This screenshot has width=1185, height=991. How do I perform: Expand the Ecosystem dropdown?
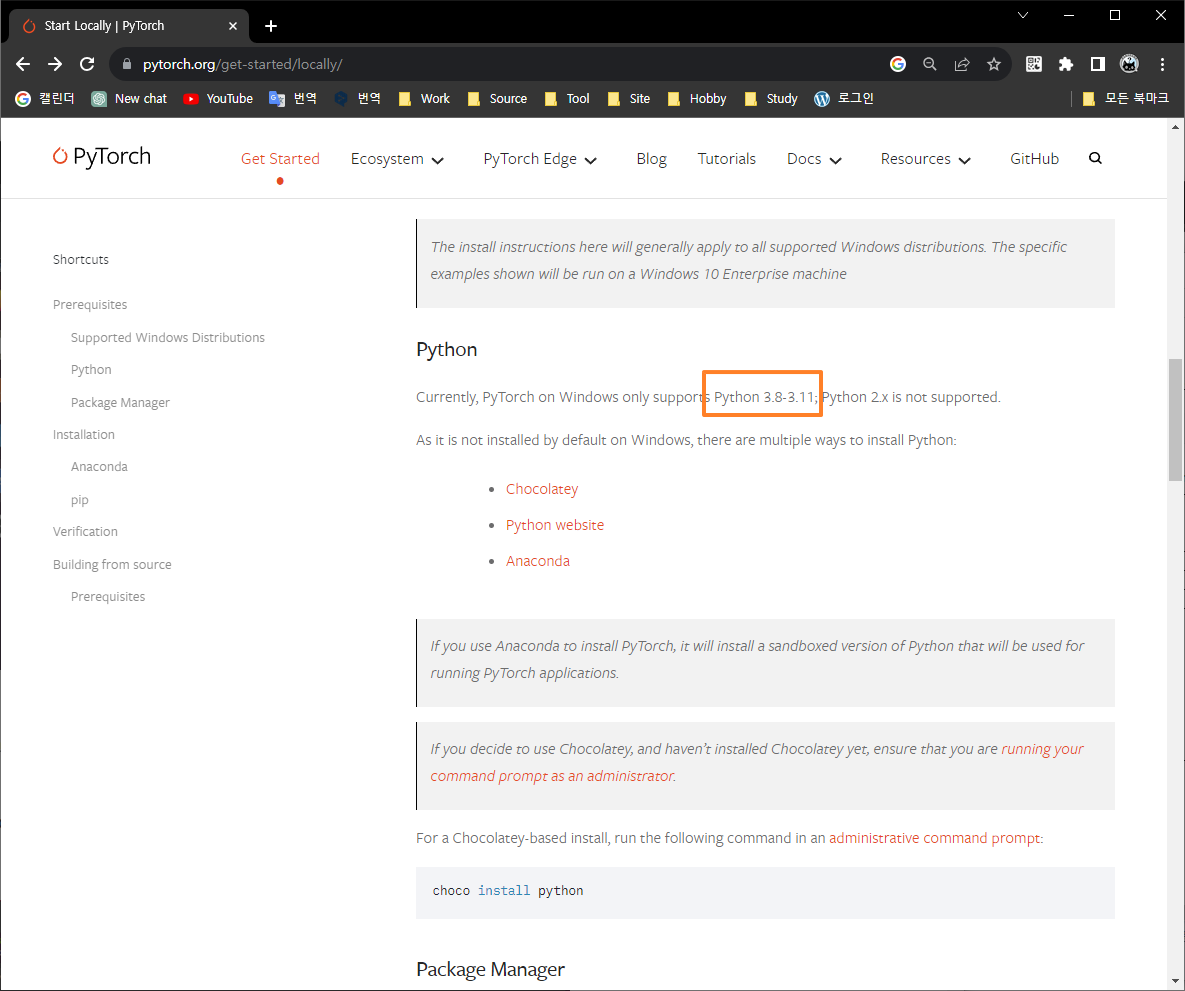coord(396,158)
